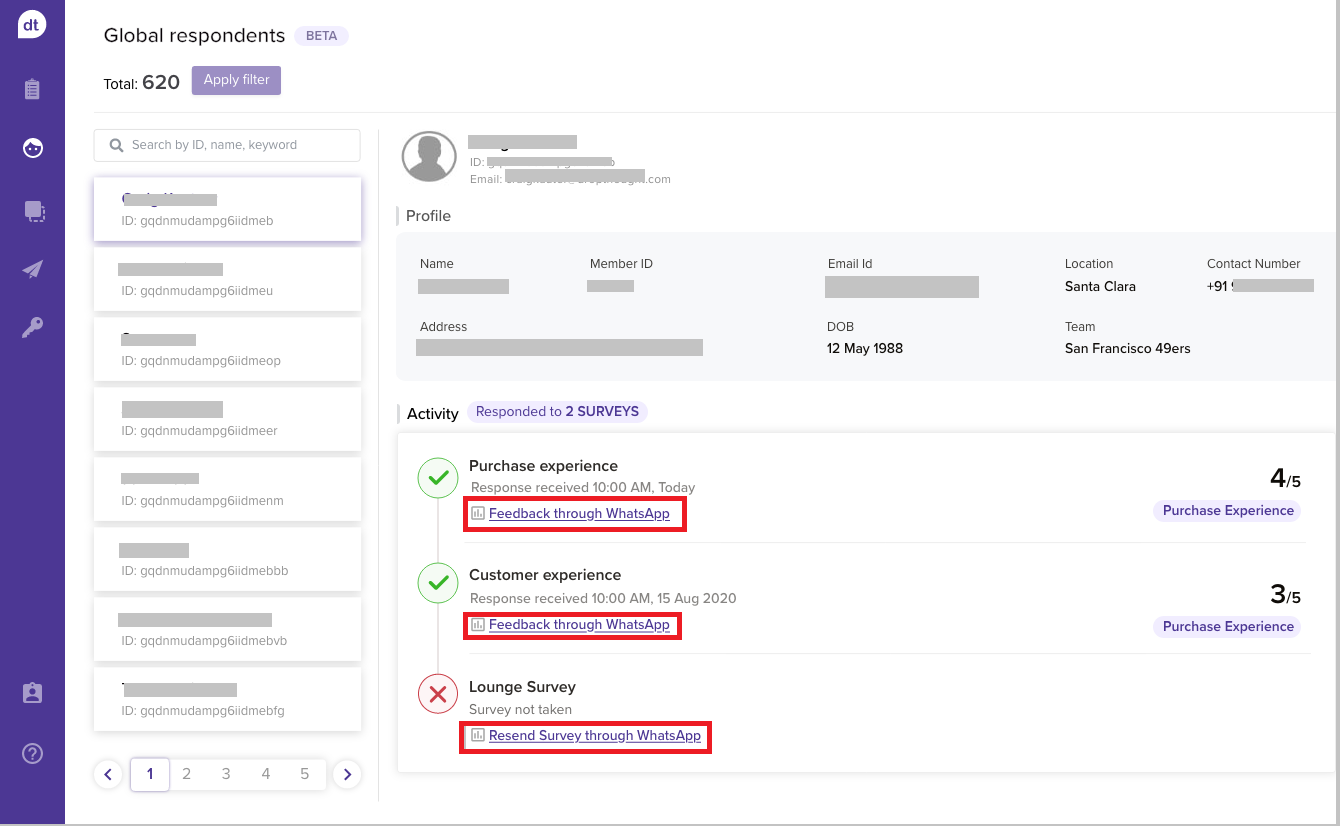This screenshot has width=1340, height=826.
Task: Open Feedback through WhatsApp for Purchase experience
Action: (578, 514)
